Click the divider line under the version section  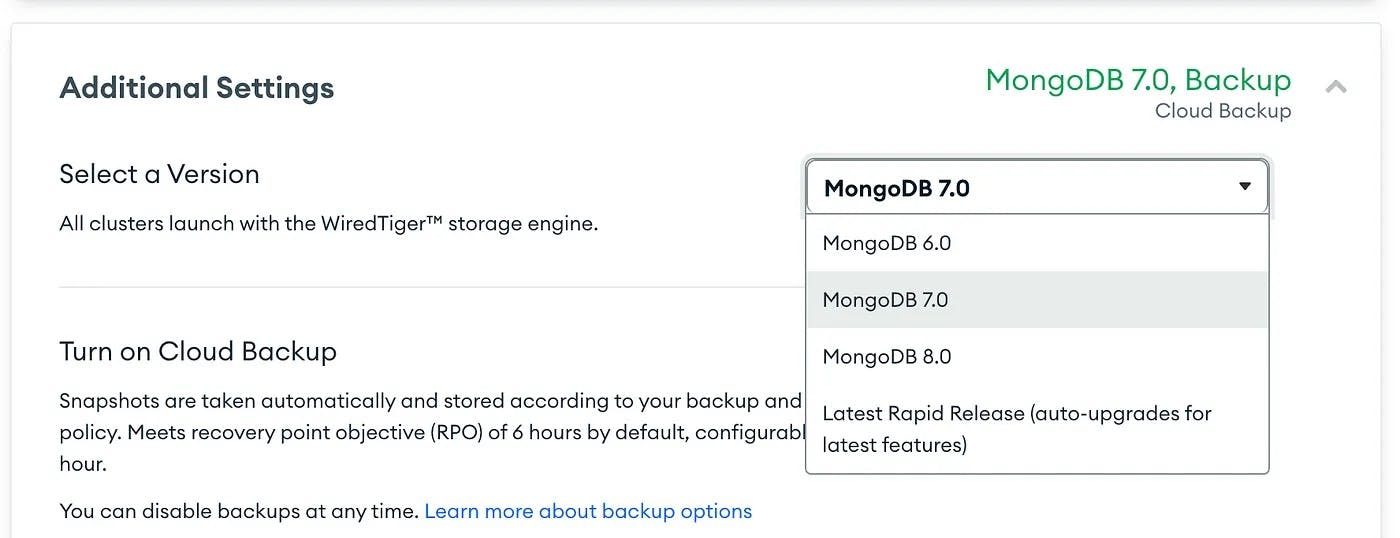pos(430,287)
